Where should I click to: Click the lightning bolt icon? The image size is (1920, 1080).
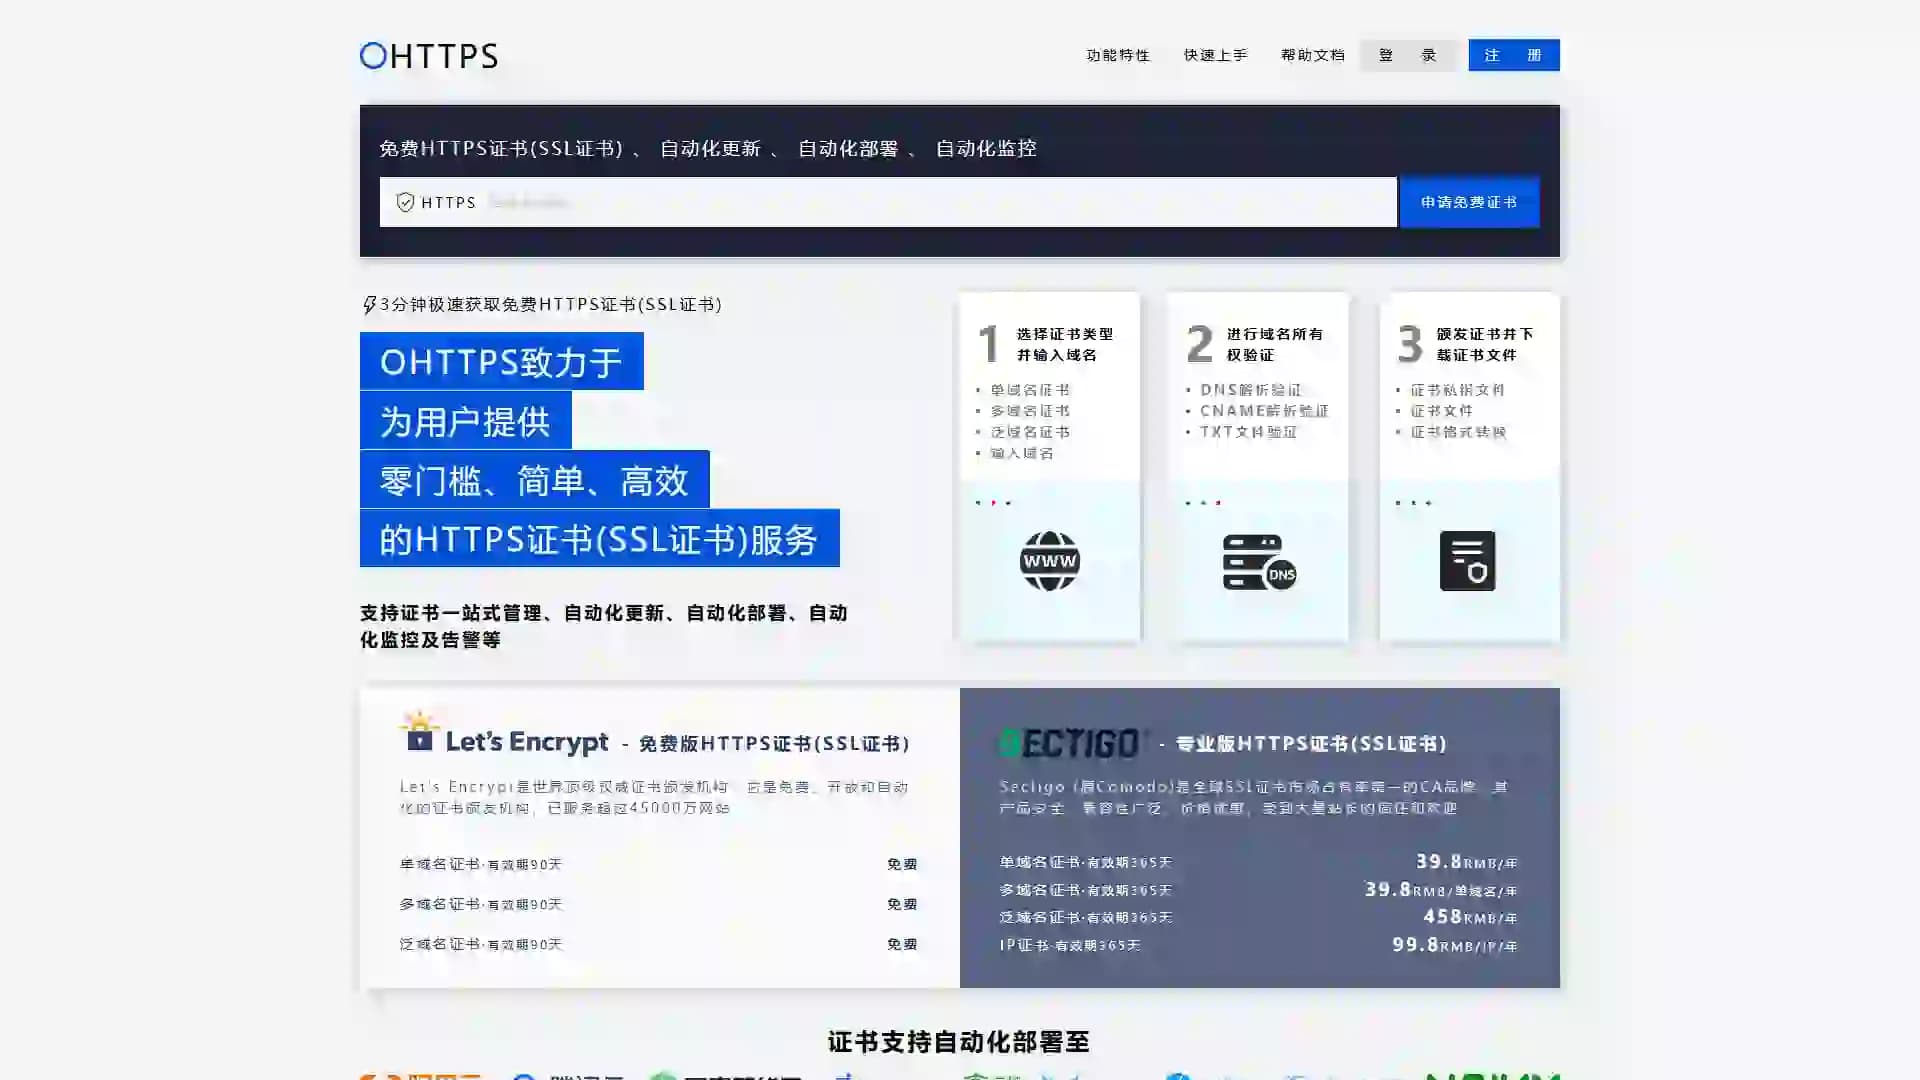pyautogui.click(x=369, y=305)
